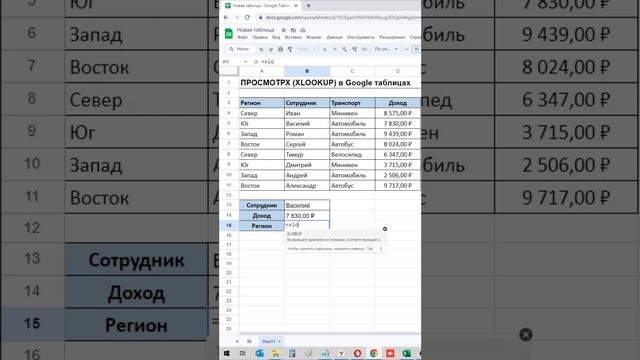
Task: Click the red recorder taskbar icon
Action: coord(390,353)
